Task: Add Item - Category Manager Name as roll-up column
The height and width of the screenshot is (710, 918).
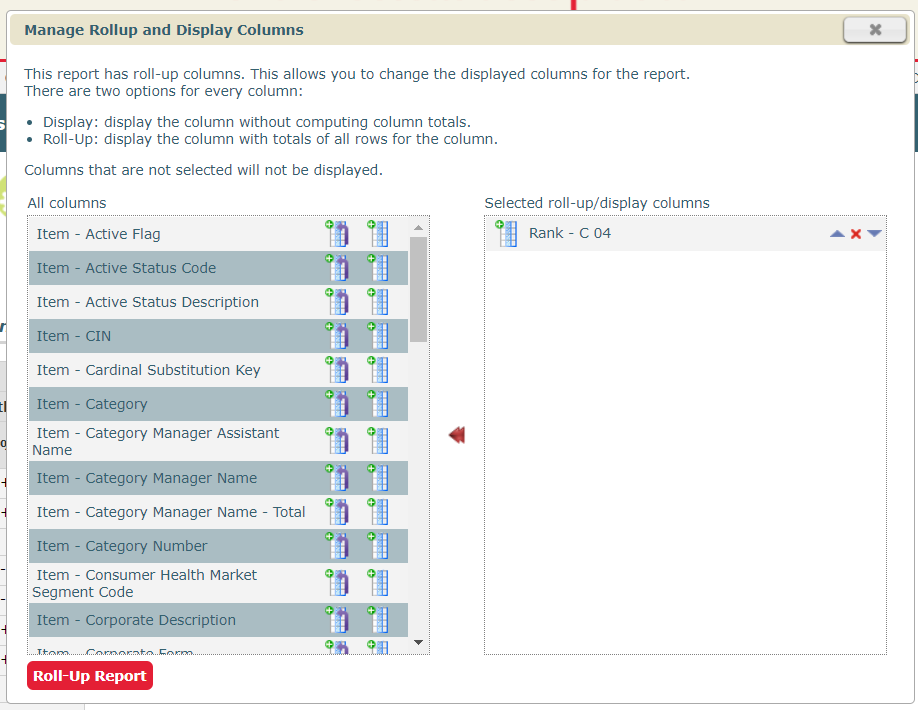Action: pos(337,478)
